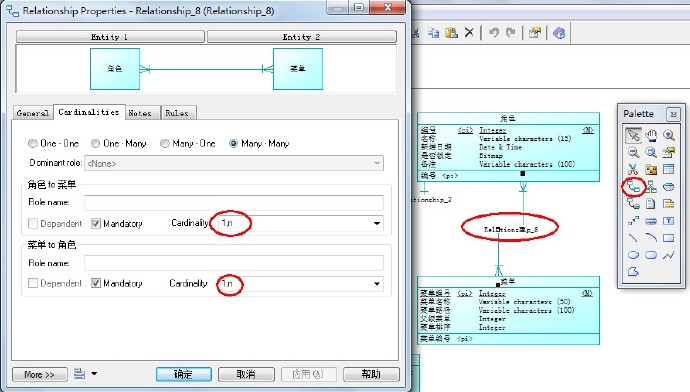Click the X delete icon in main toolbar
Screen dimensions: 690x392
(469, 33)
